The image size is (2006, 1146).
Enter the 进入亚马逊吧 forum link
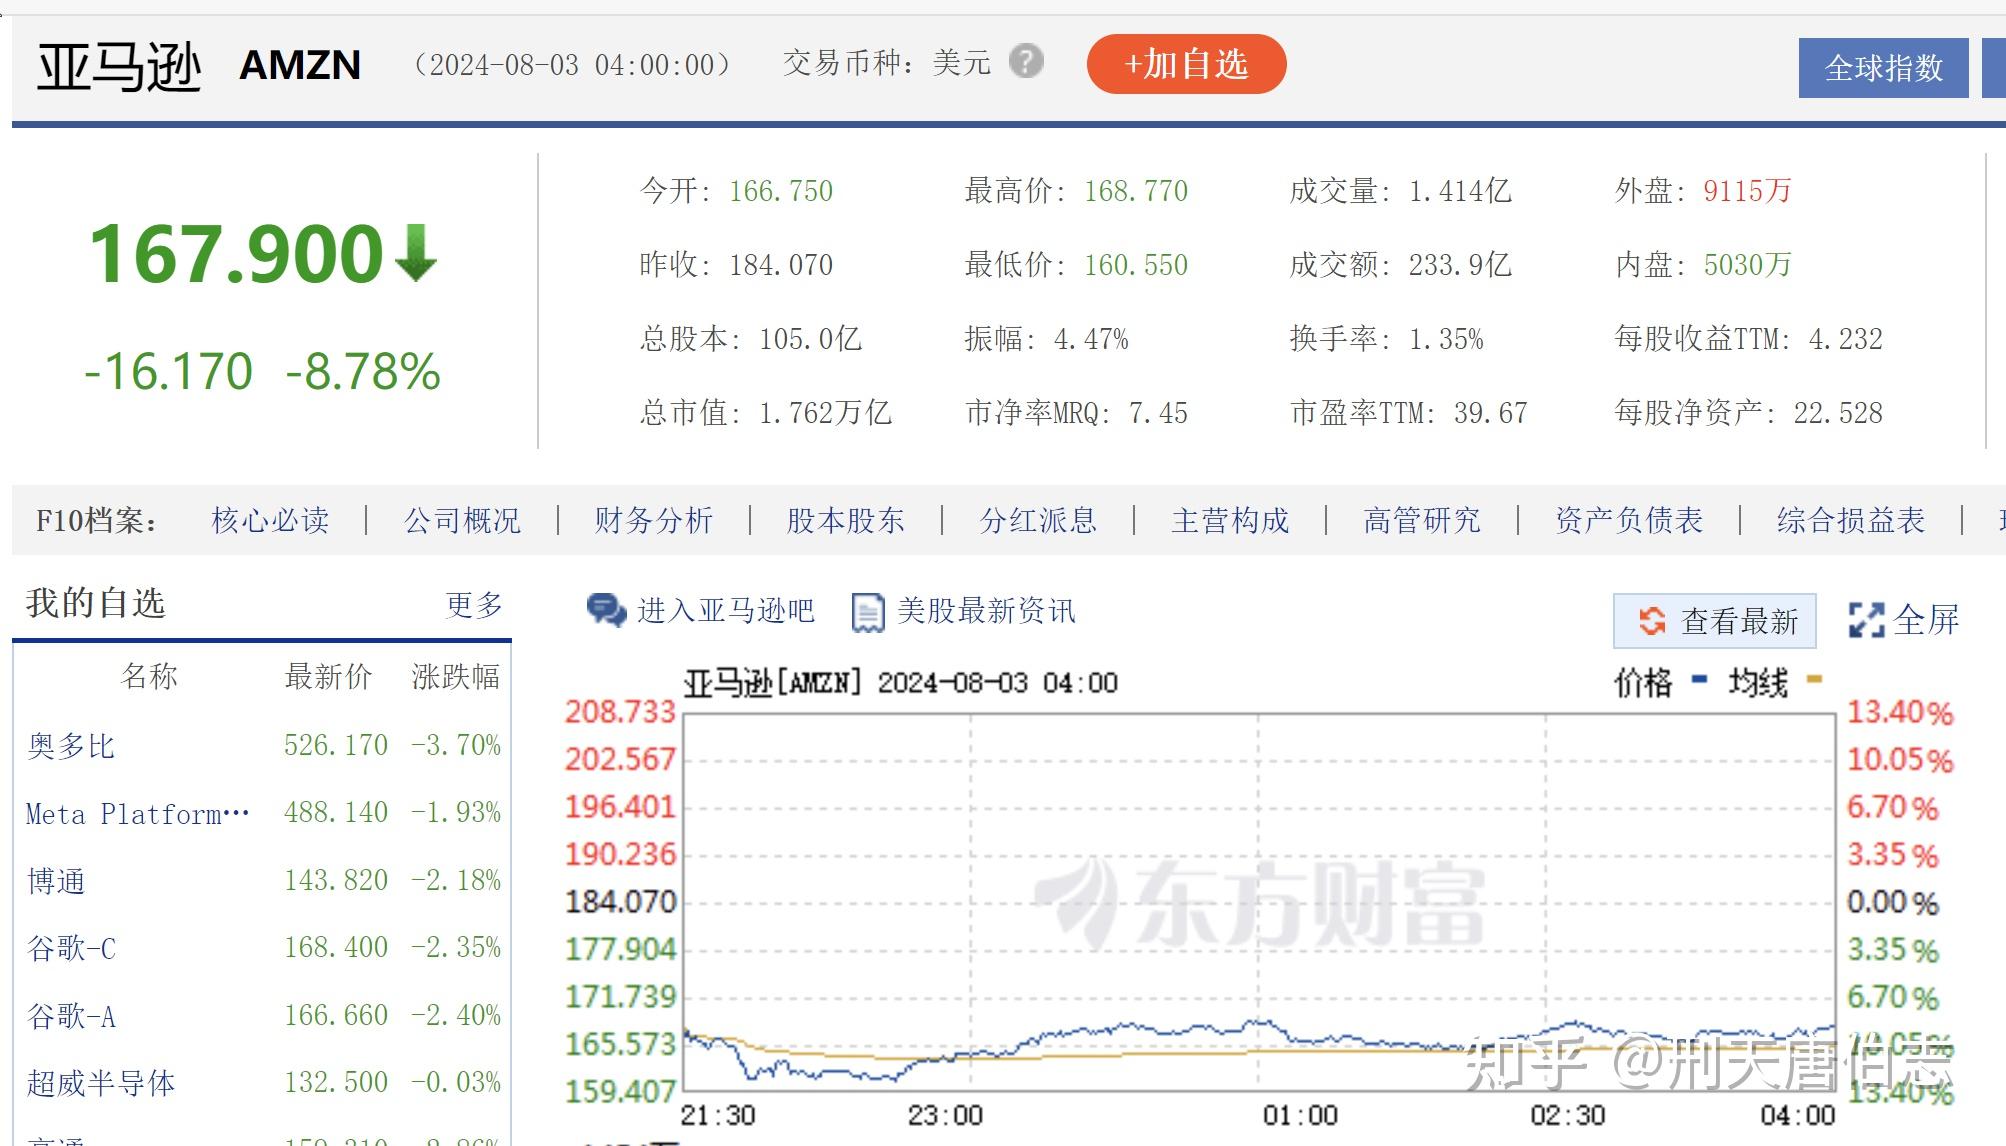coord(726,610)
